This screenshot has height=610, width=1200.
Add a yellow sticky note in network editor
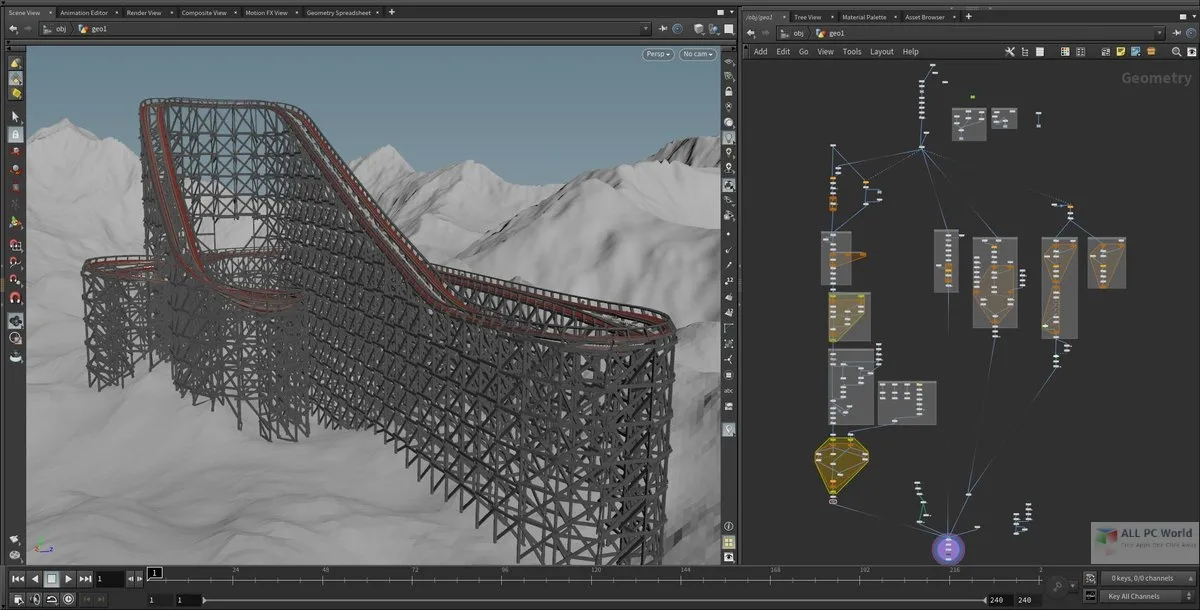(1120, 52)
